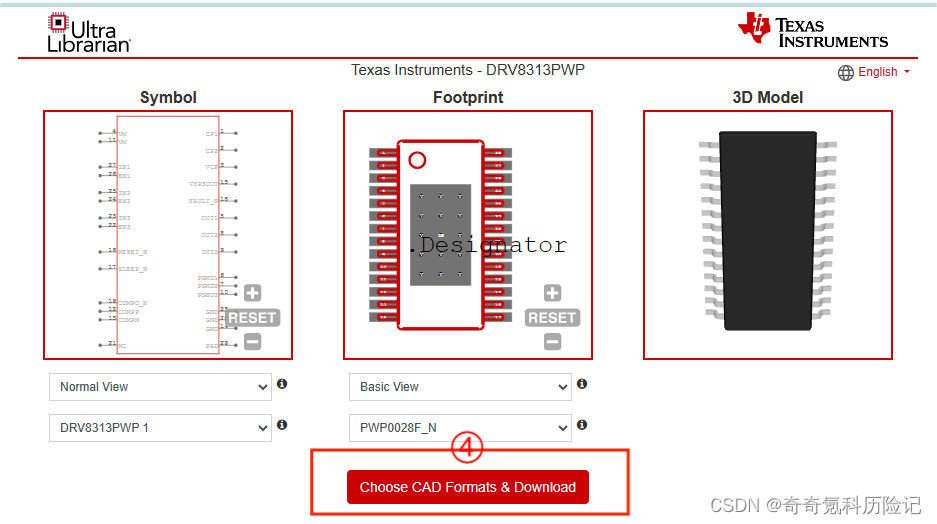Zoom out on the Footprint preview
Screen dimensions: 937x524
click(553, 342)
